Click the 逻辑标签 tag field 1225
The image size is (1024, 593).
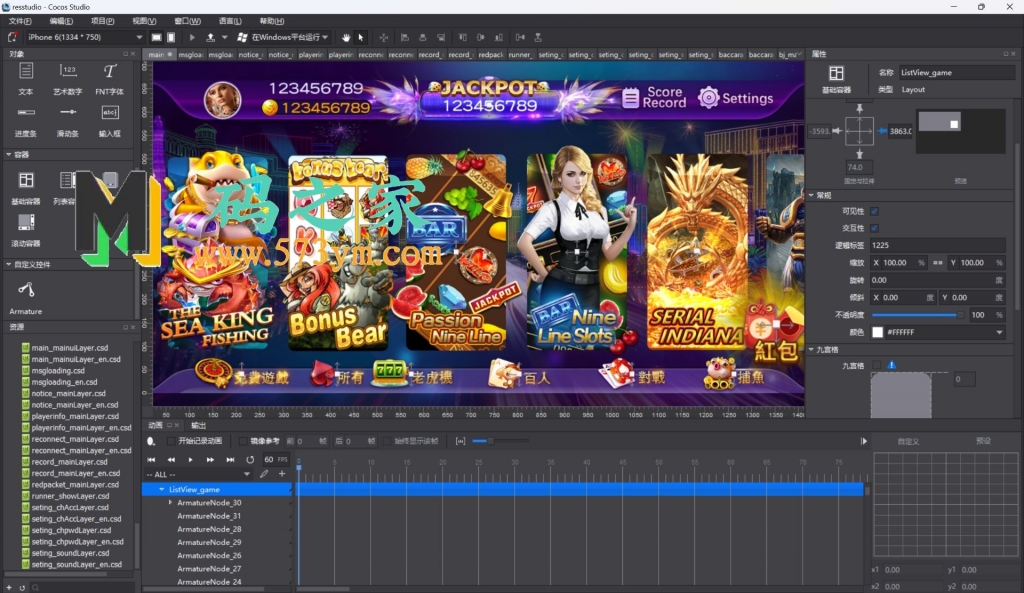[937, 245]
